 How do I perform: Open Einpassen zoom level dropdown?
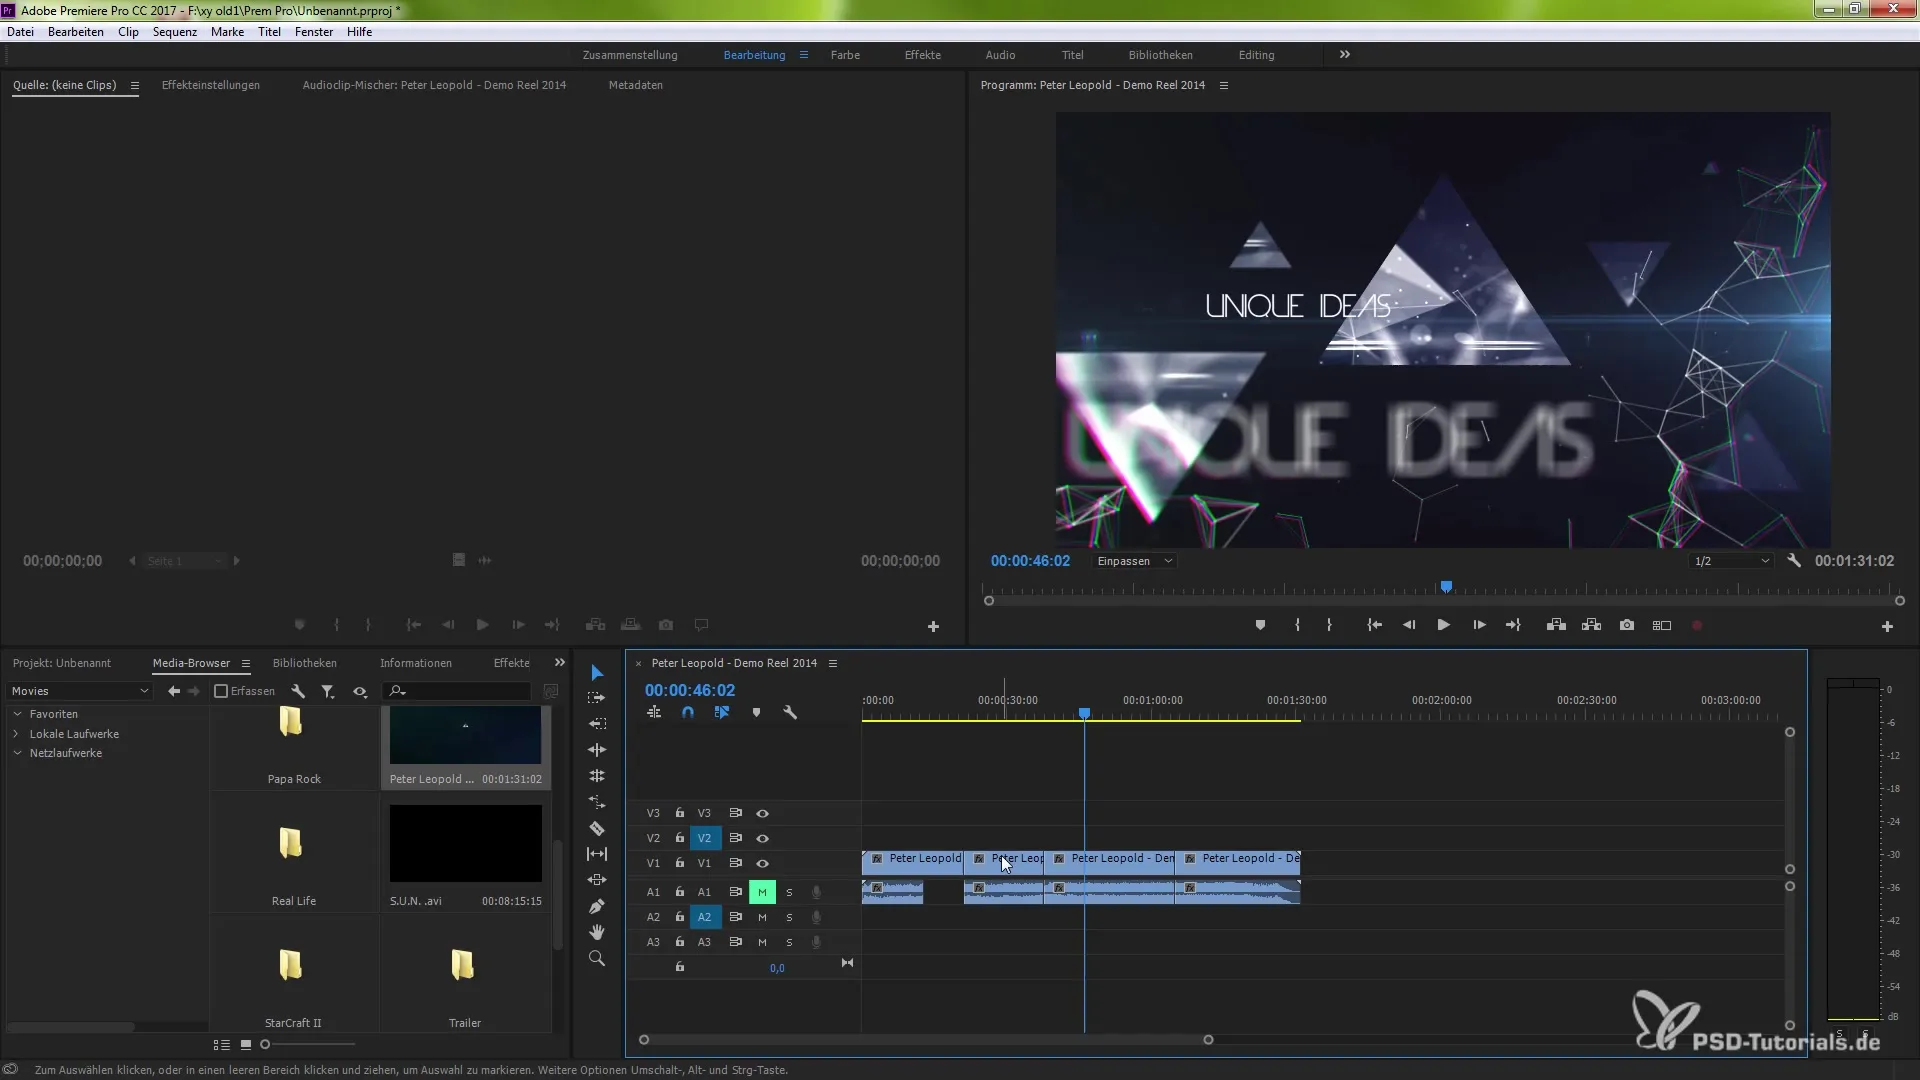pos(1135,561)
